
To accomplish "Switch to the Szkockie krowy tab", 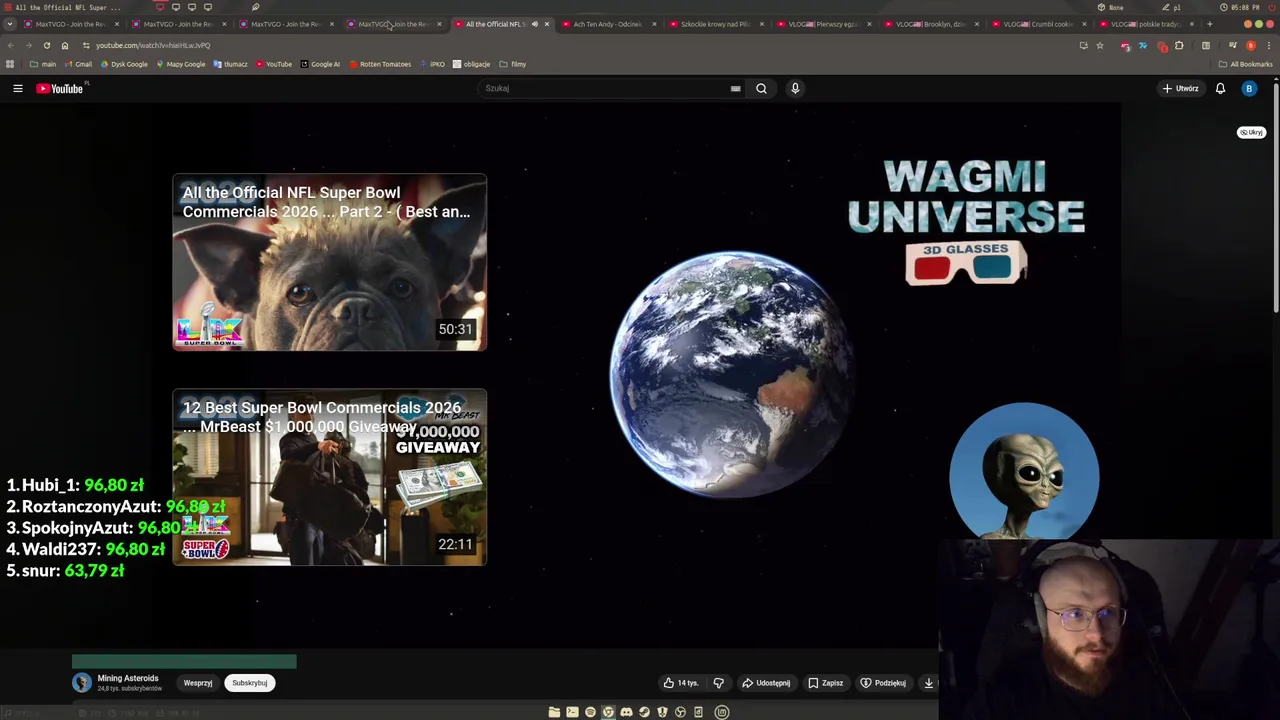I will click(714, 24).
